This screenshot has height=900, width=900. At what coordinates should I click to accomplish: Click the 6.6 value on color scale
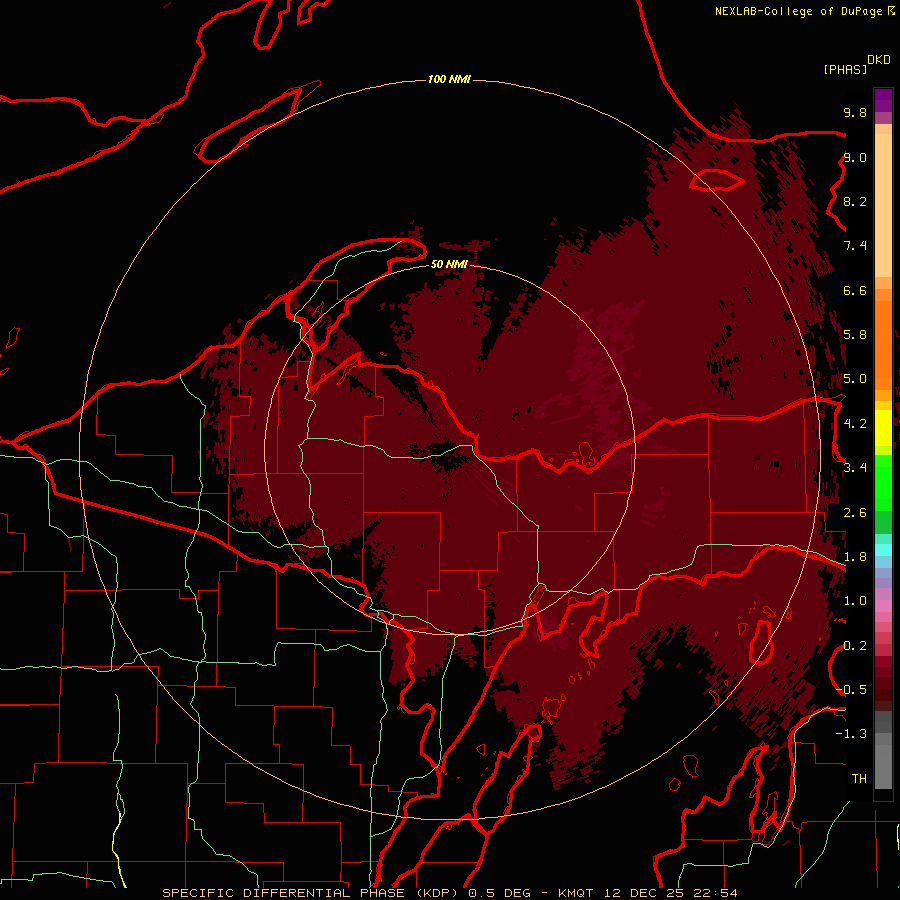click(x=855, y=290)
